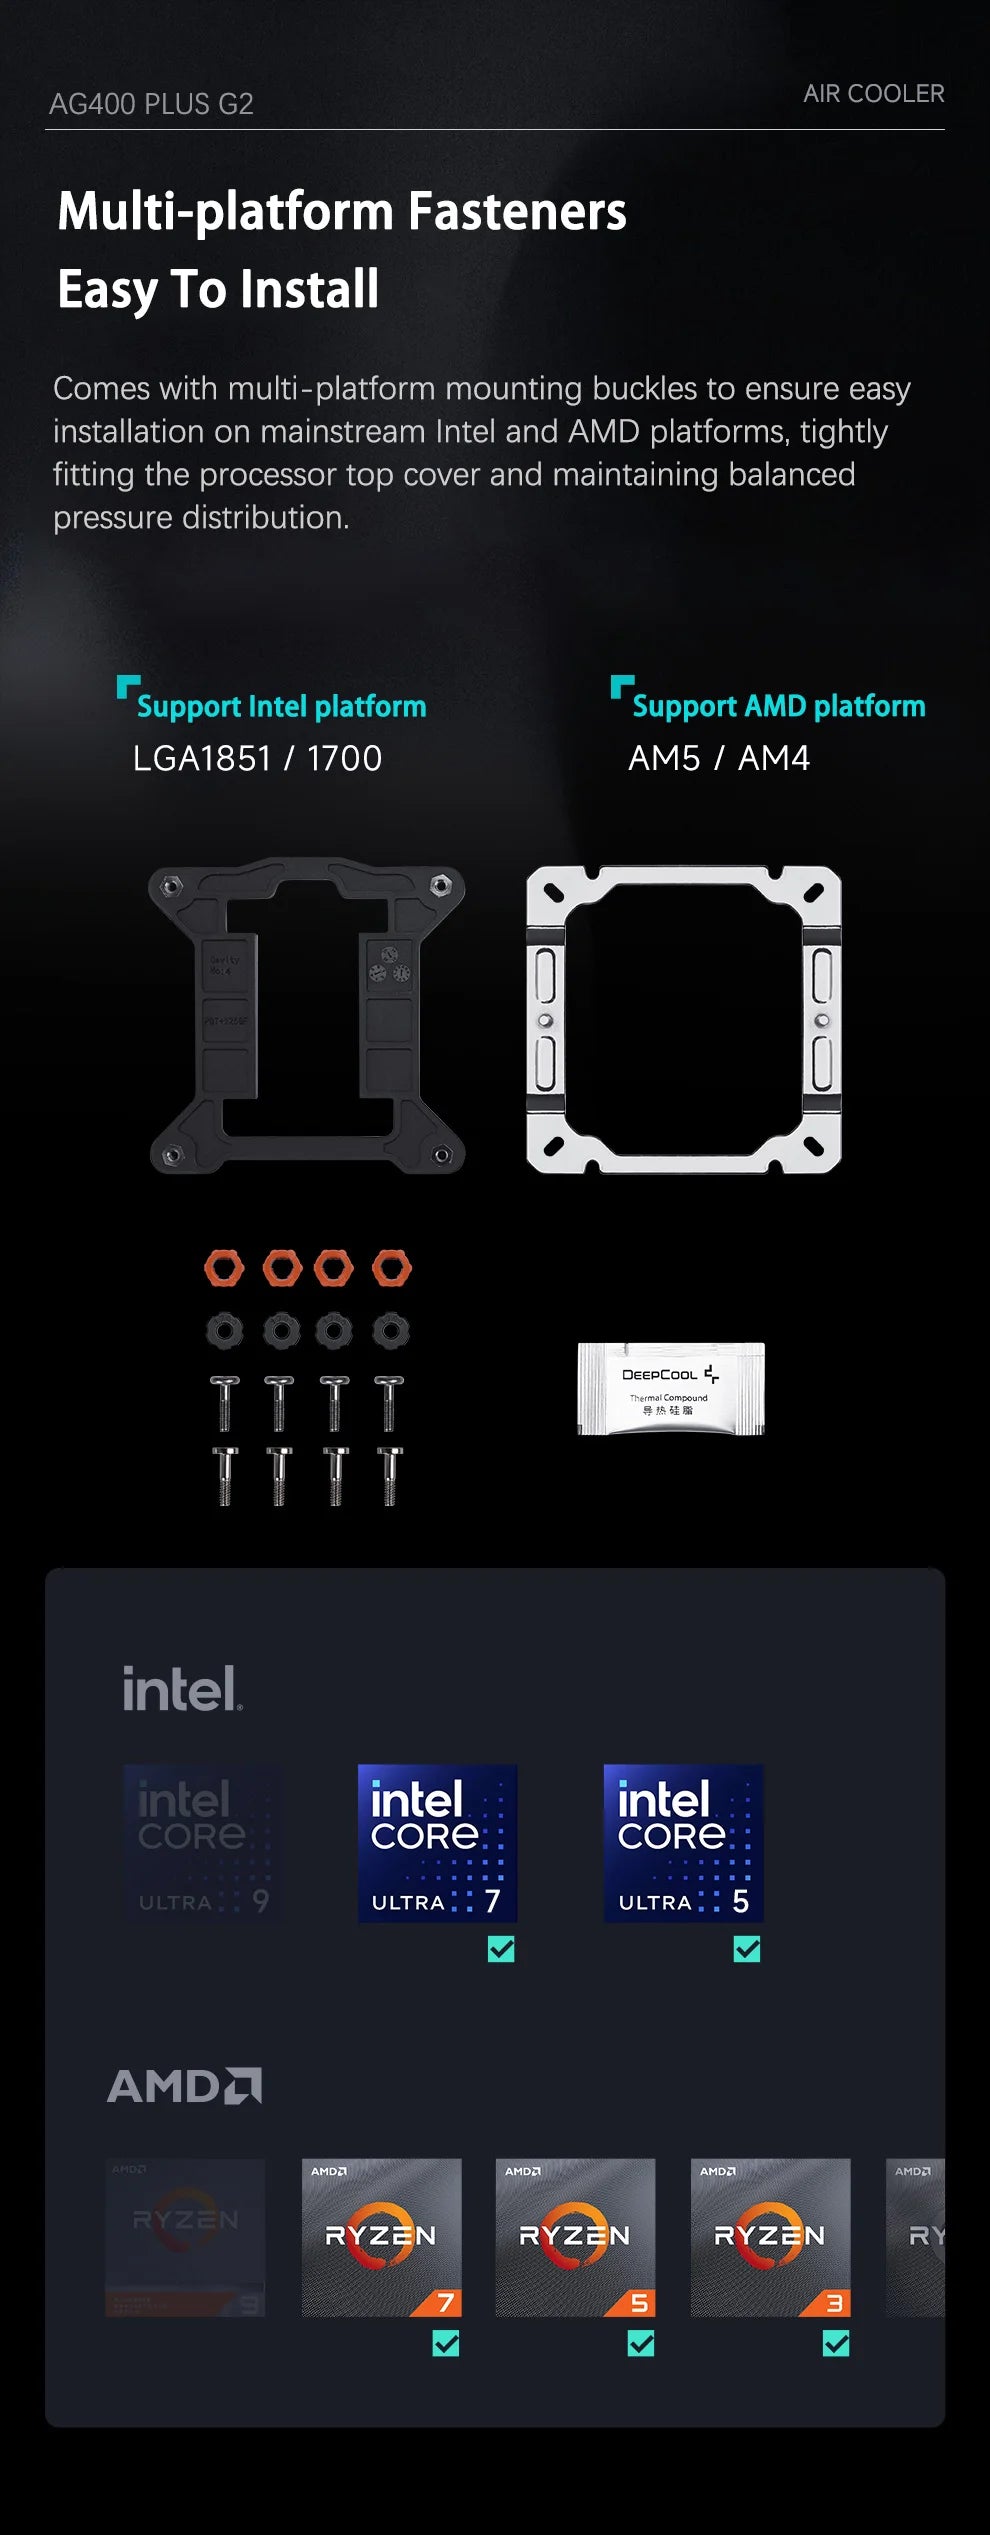Click the AMD Ryzen 7 badge
The width and height of the screenshot is (990, 2535).
point(382,2237)
